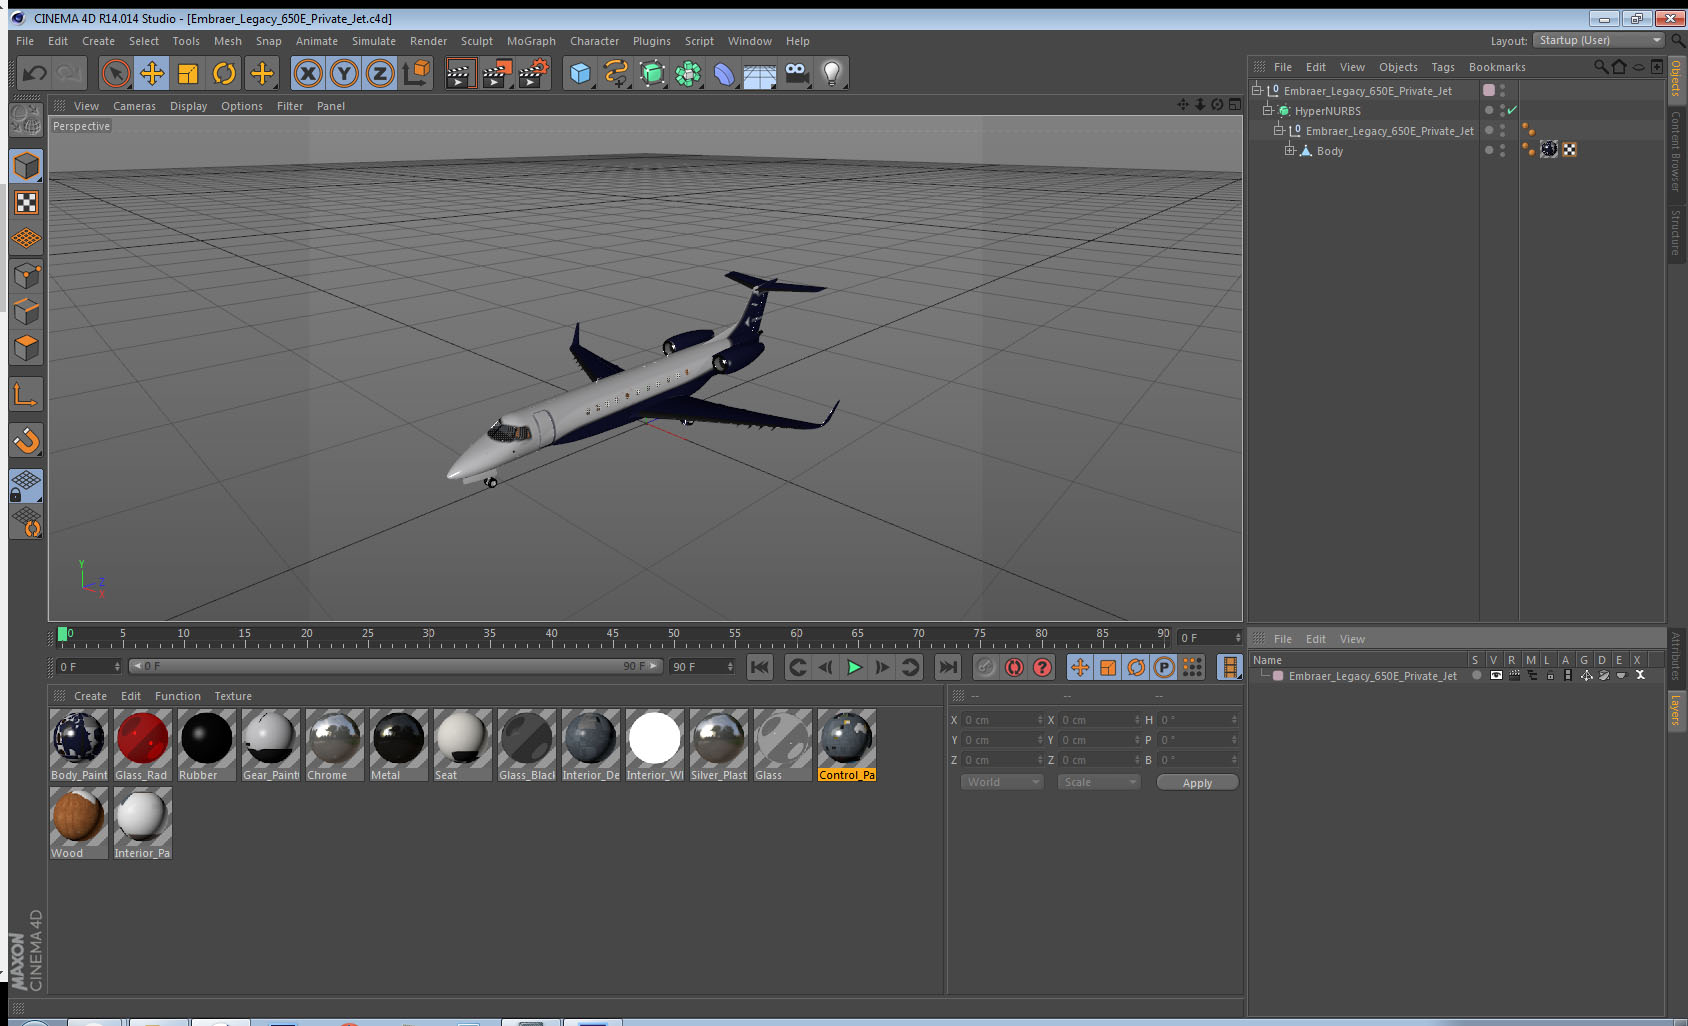Image resolution: width=1688 pixels, height=1026 pixels.
Task: Open the World coordinate dropdown
Action: (x=1002, y=783)
